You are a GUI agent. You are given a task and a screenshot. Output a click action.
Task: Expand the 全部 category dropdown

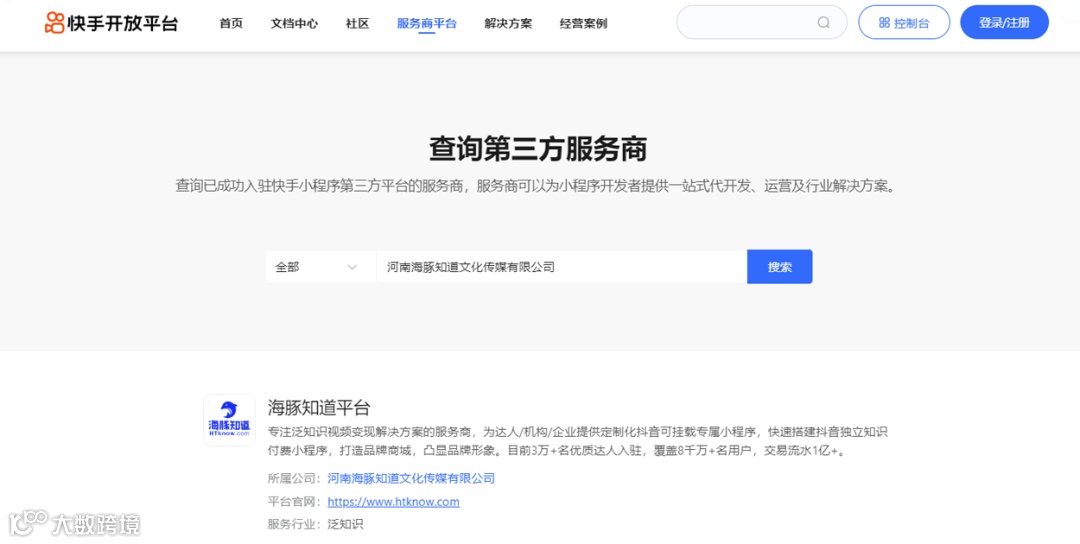point(320,267)
